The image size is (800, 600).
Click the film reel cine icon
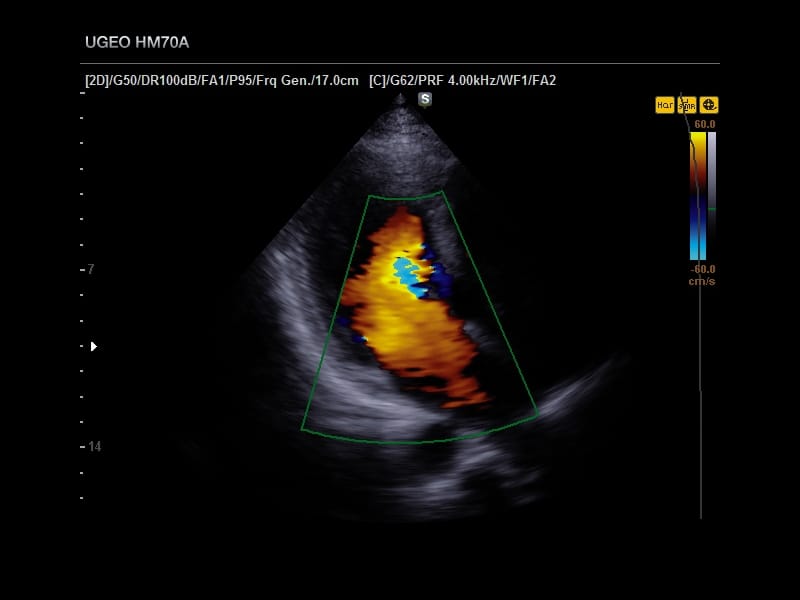coord(709,105)
